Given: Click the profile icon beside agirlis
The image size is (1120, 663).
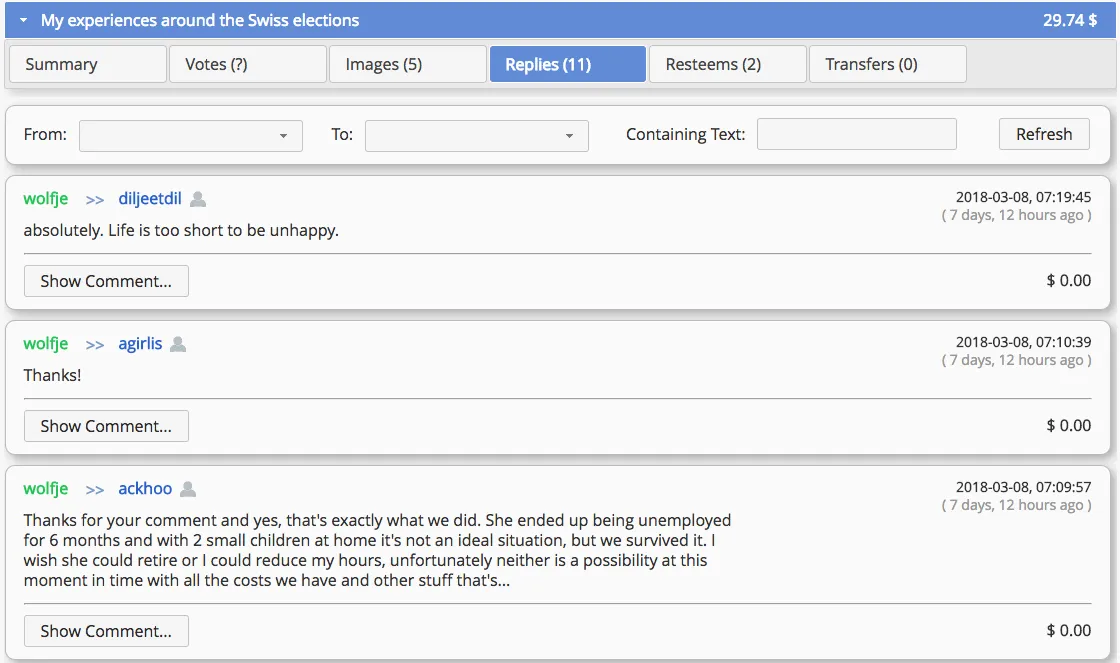Looking at the screenshot, I should (178, 344).
